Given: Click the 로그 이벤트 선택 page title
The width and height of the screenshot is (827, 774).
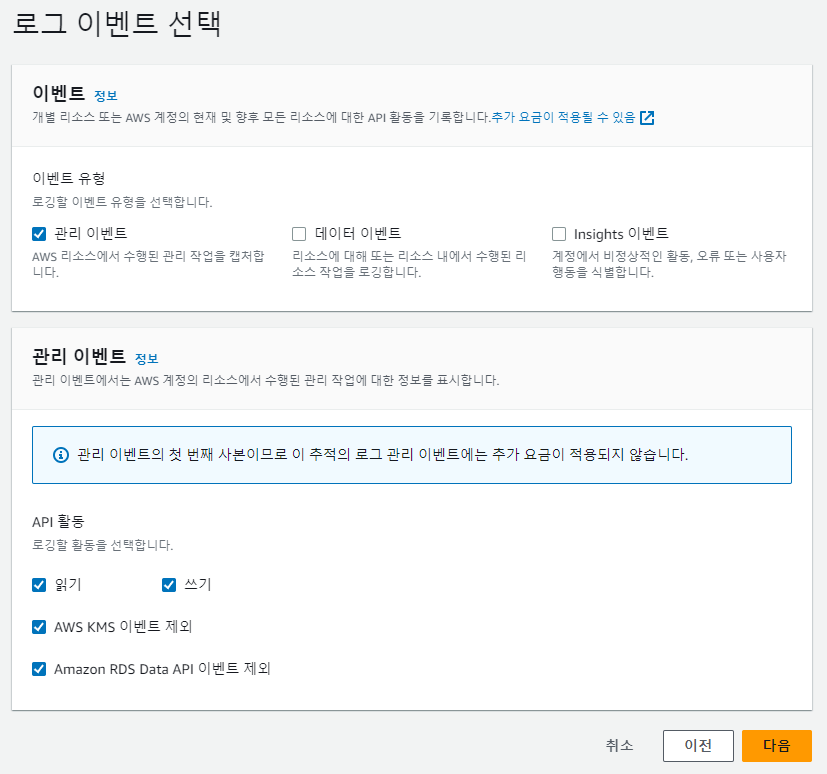Looking at the screenshot, I should [117, 24].
